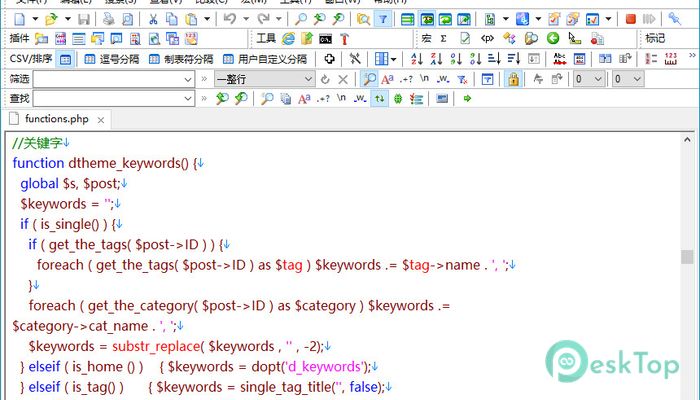Click the open folder icon in top toolbar
The height and width of the screenshot is (400, 700).
pos(52,19)
